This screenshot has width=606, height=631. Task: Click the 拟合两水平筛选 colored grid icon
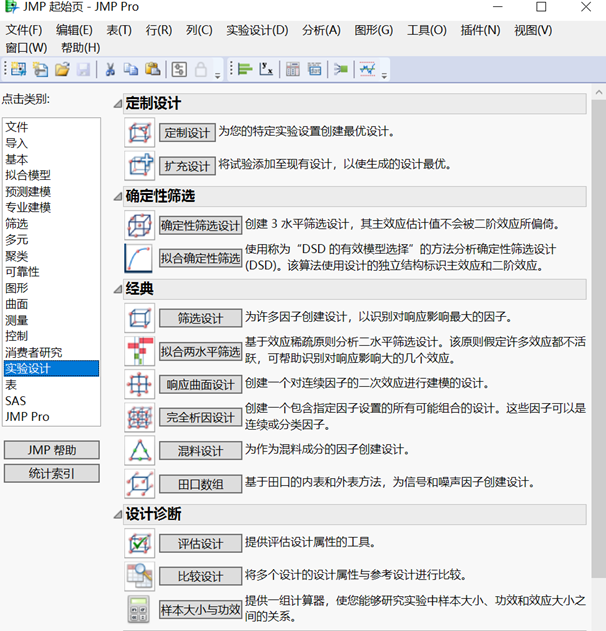(x=140, y=351)
